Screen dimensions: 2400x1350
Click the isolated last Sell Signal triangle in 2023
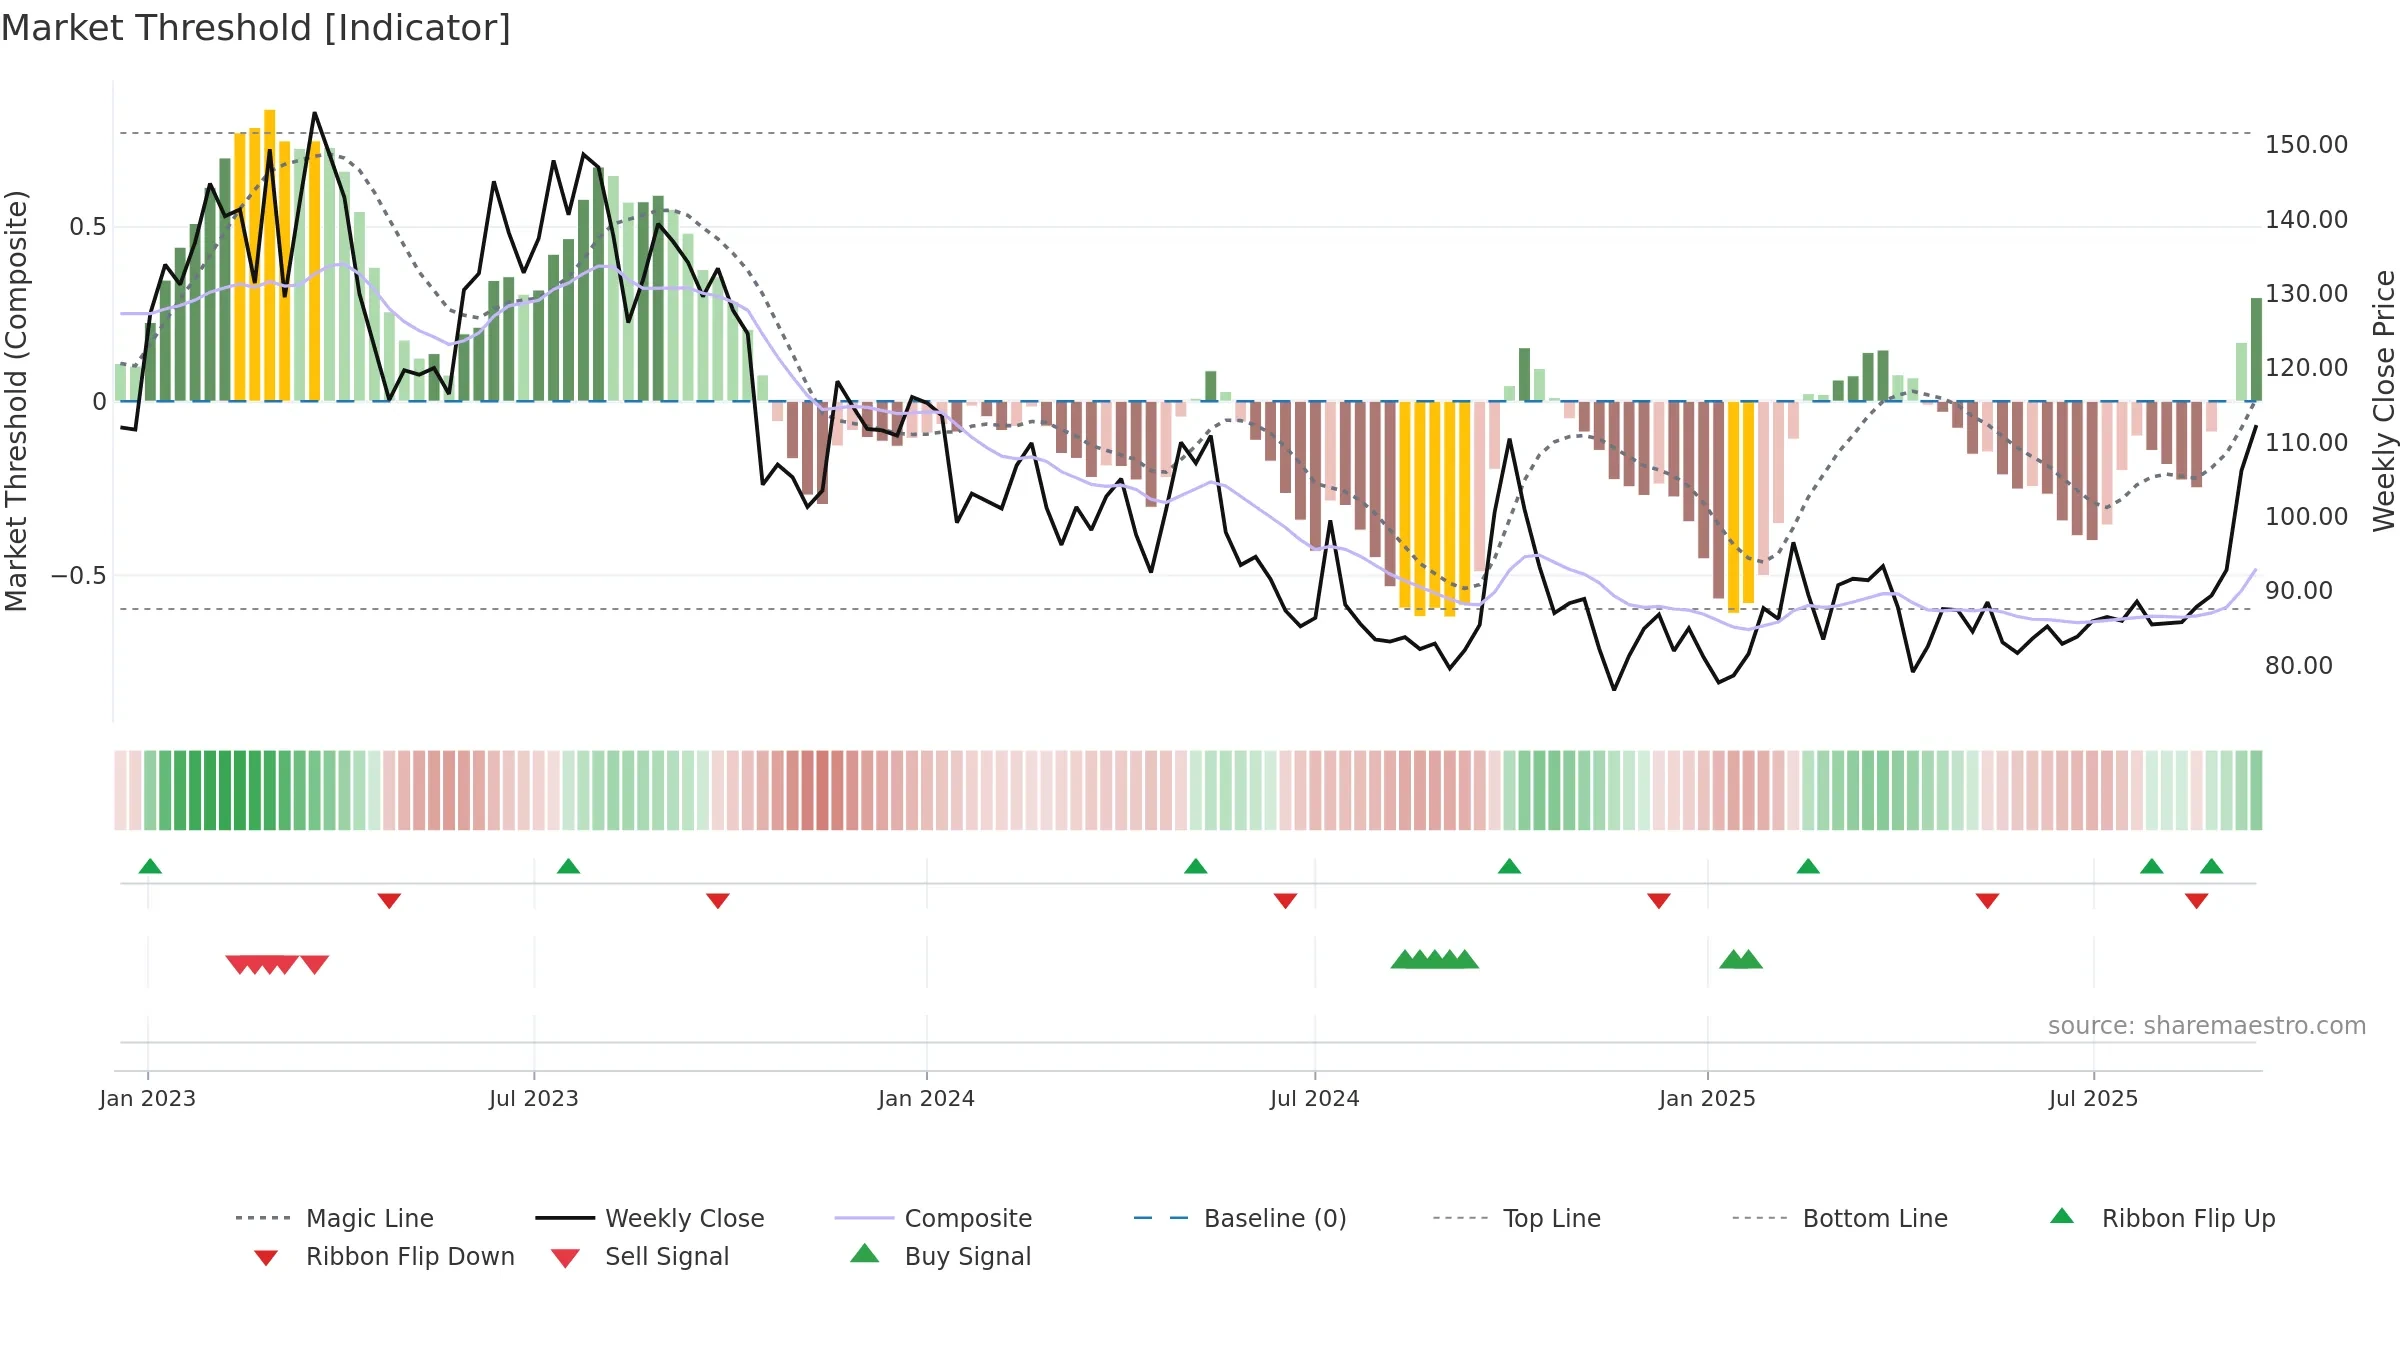click(314, 964)
